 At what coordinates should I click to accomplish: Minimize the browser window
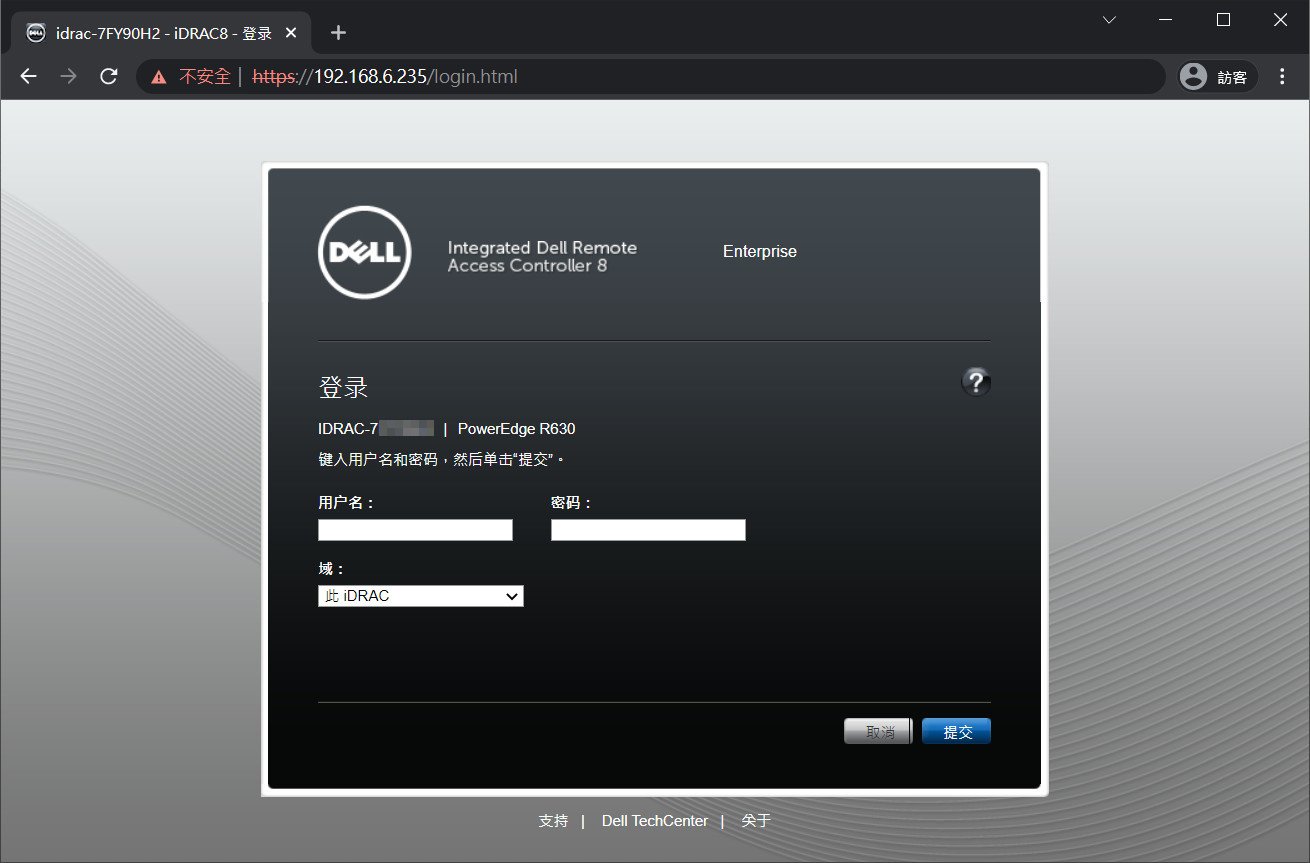(x=1166, y=20)
